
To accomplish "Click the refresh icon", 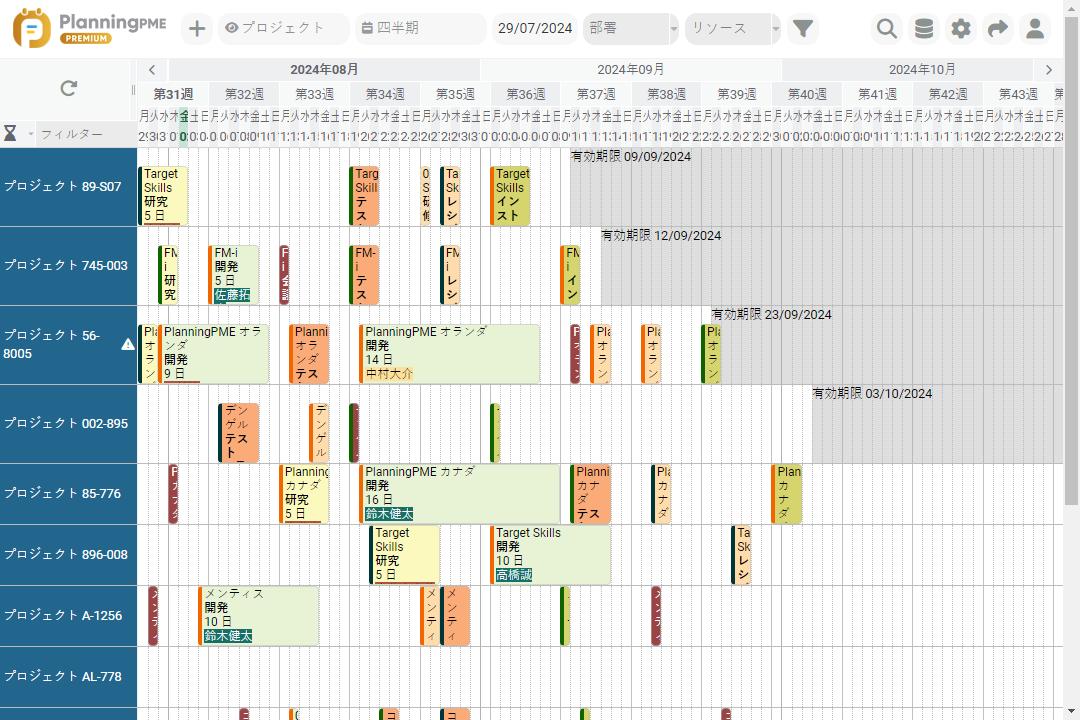I will 68,89.
